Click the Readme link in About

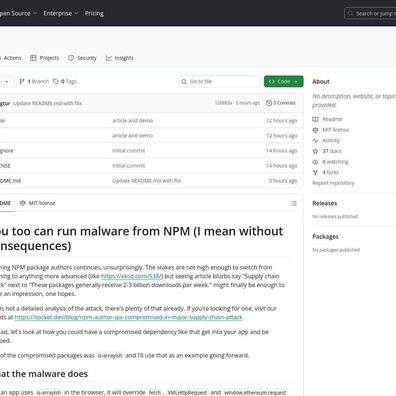(332, 119)
